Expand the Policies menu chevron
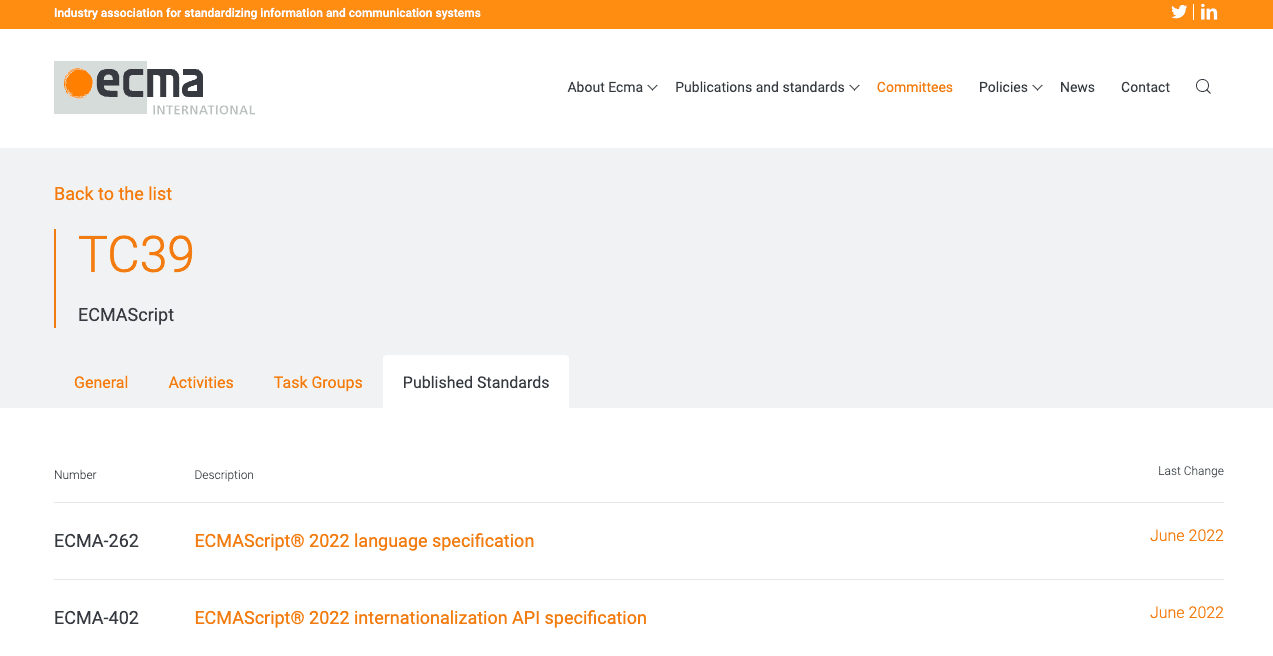 coord(1037,88)
